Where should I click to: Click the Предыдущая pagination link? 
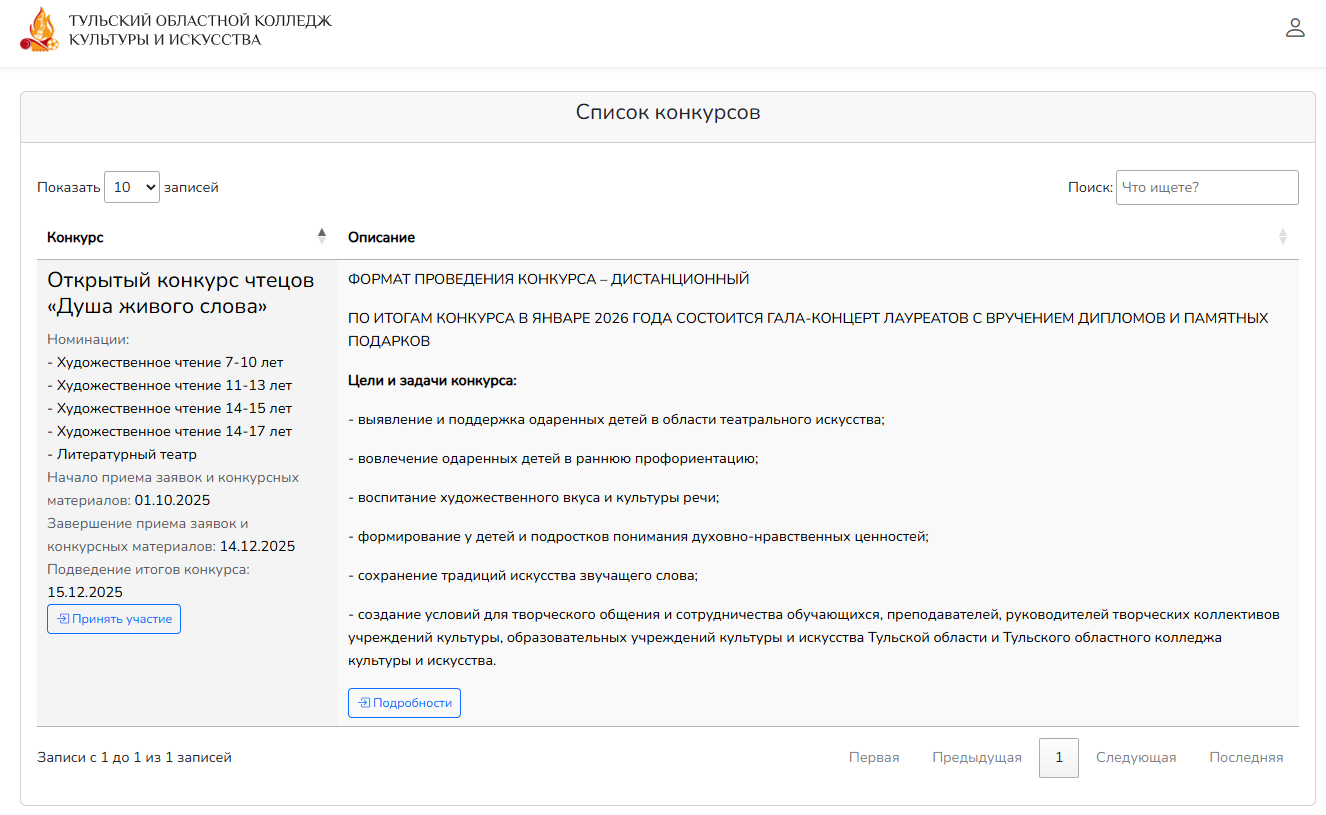(x=976, y=758)
